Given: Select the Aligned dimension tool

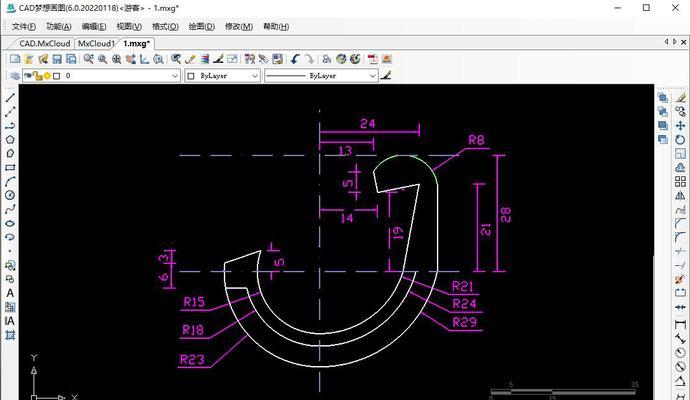Looking at the screenshot, I should point(680,339).
